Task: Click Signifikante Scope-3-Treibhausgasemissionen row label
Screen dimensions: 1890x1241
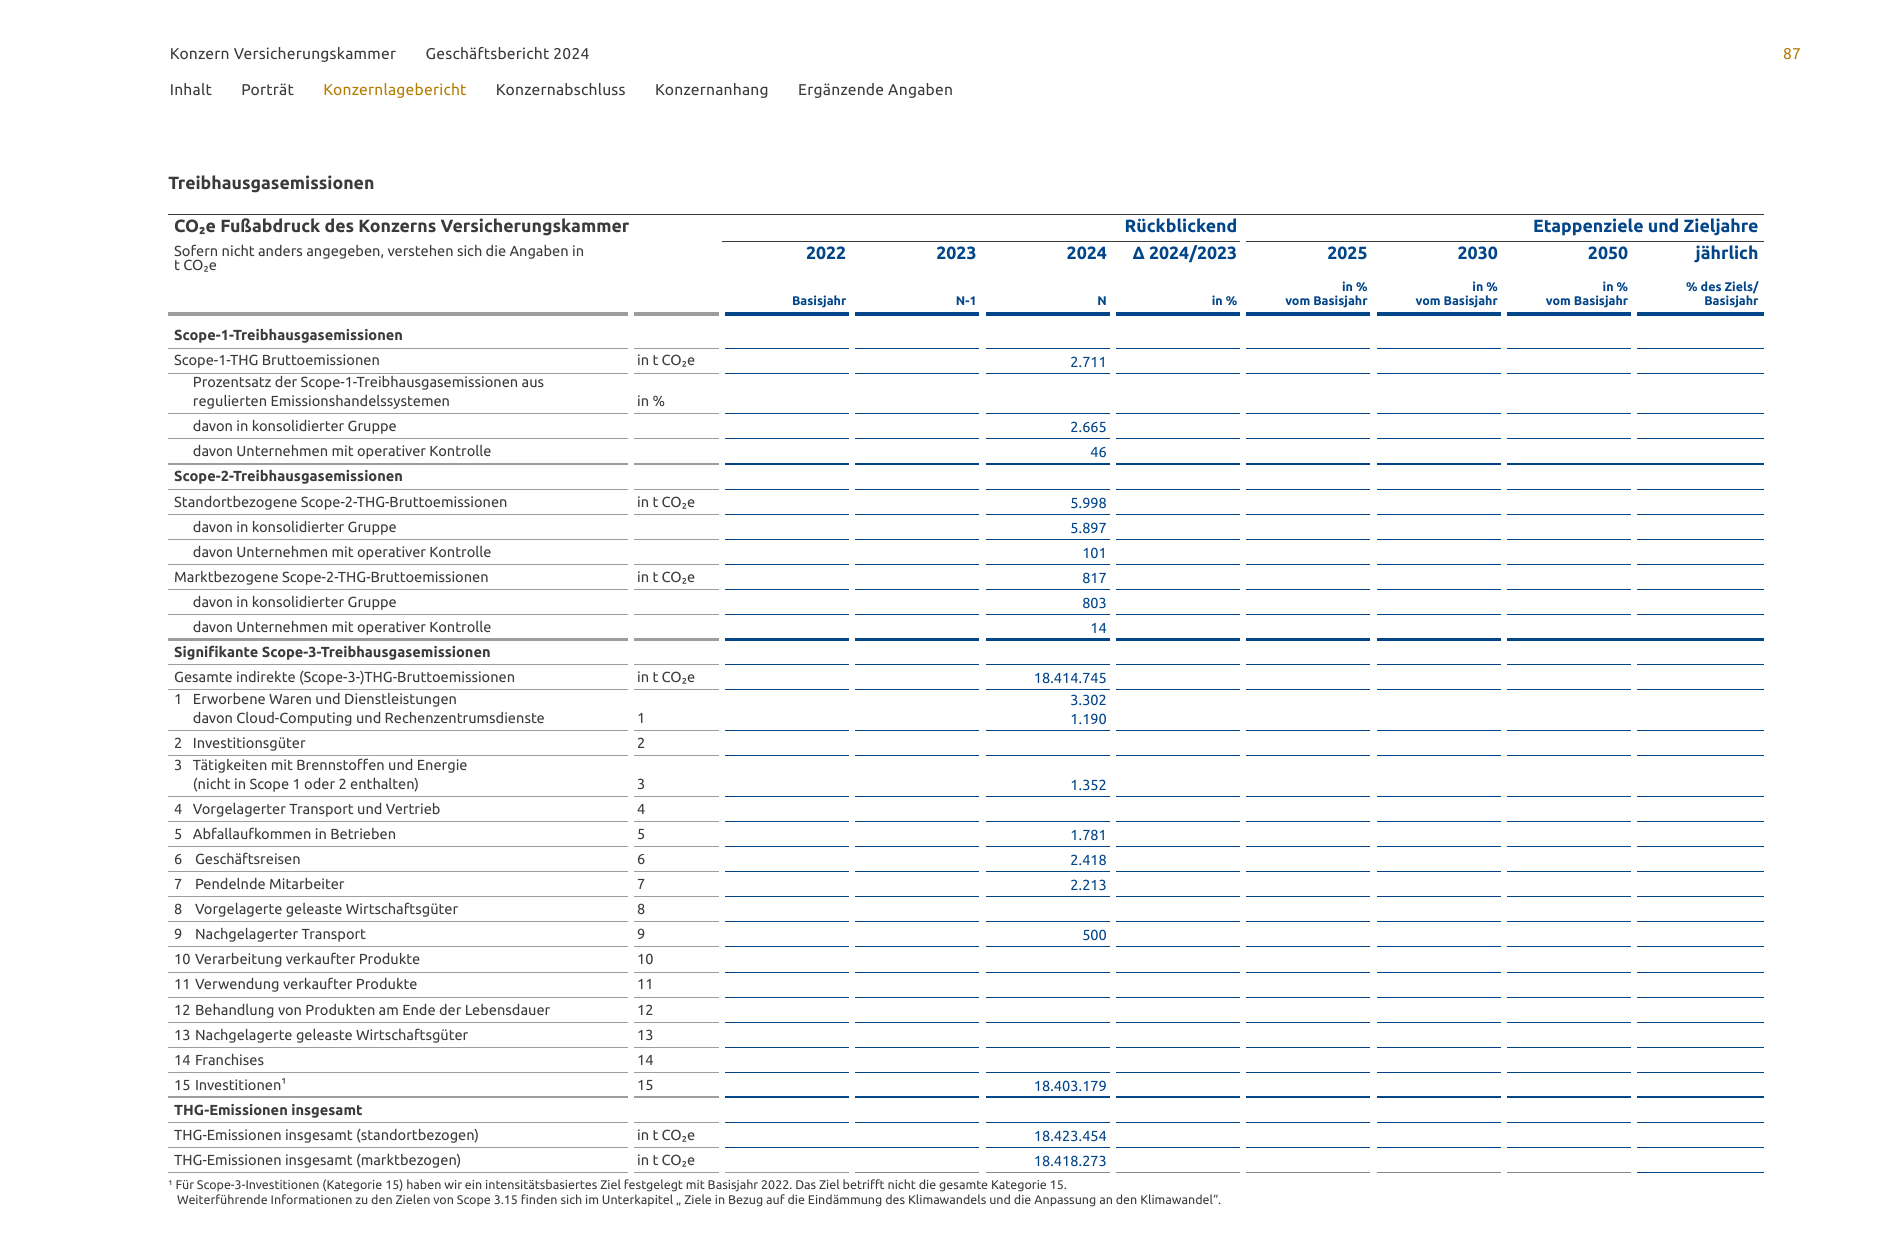Action: pos(332,652)
